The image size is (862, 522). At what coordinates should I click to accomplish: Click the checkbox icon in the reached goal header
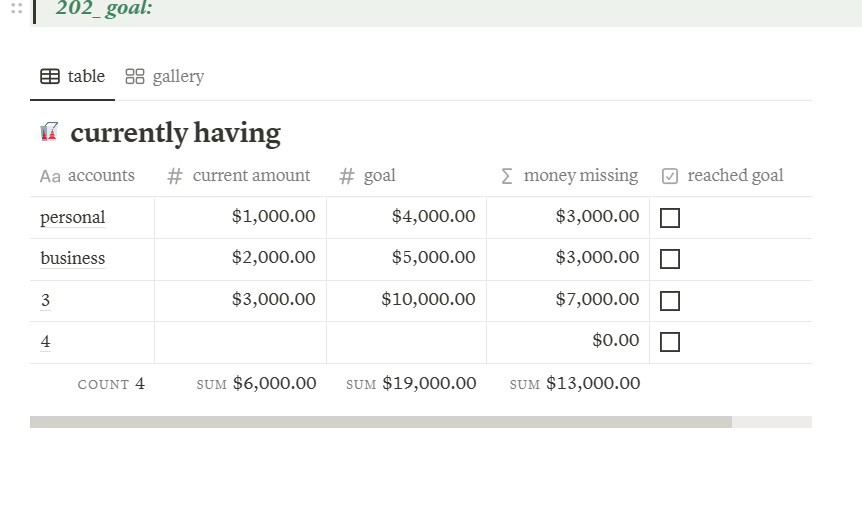coord(670,177)
